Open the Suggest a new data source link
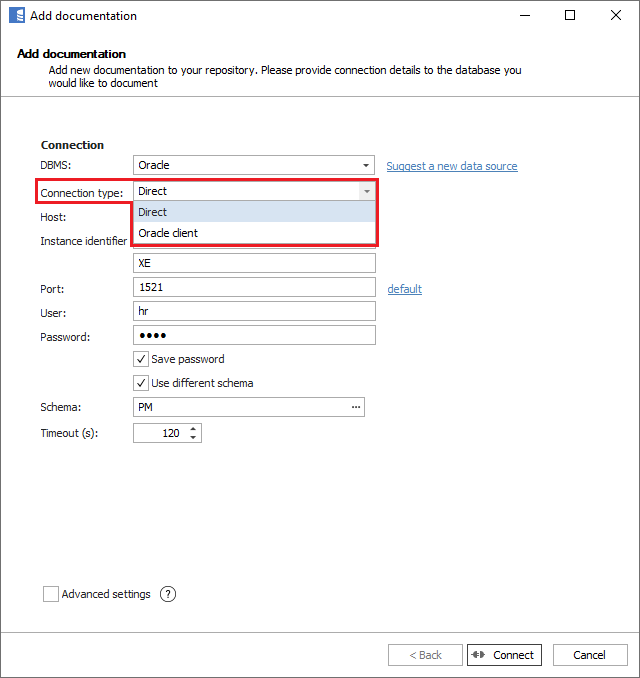Screen dimensions: 640x678 (x=452, y=166)
